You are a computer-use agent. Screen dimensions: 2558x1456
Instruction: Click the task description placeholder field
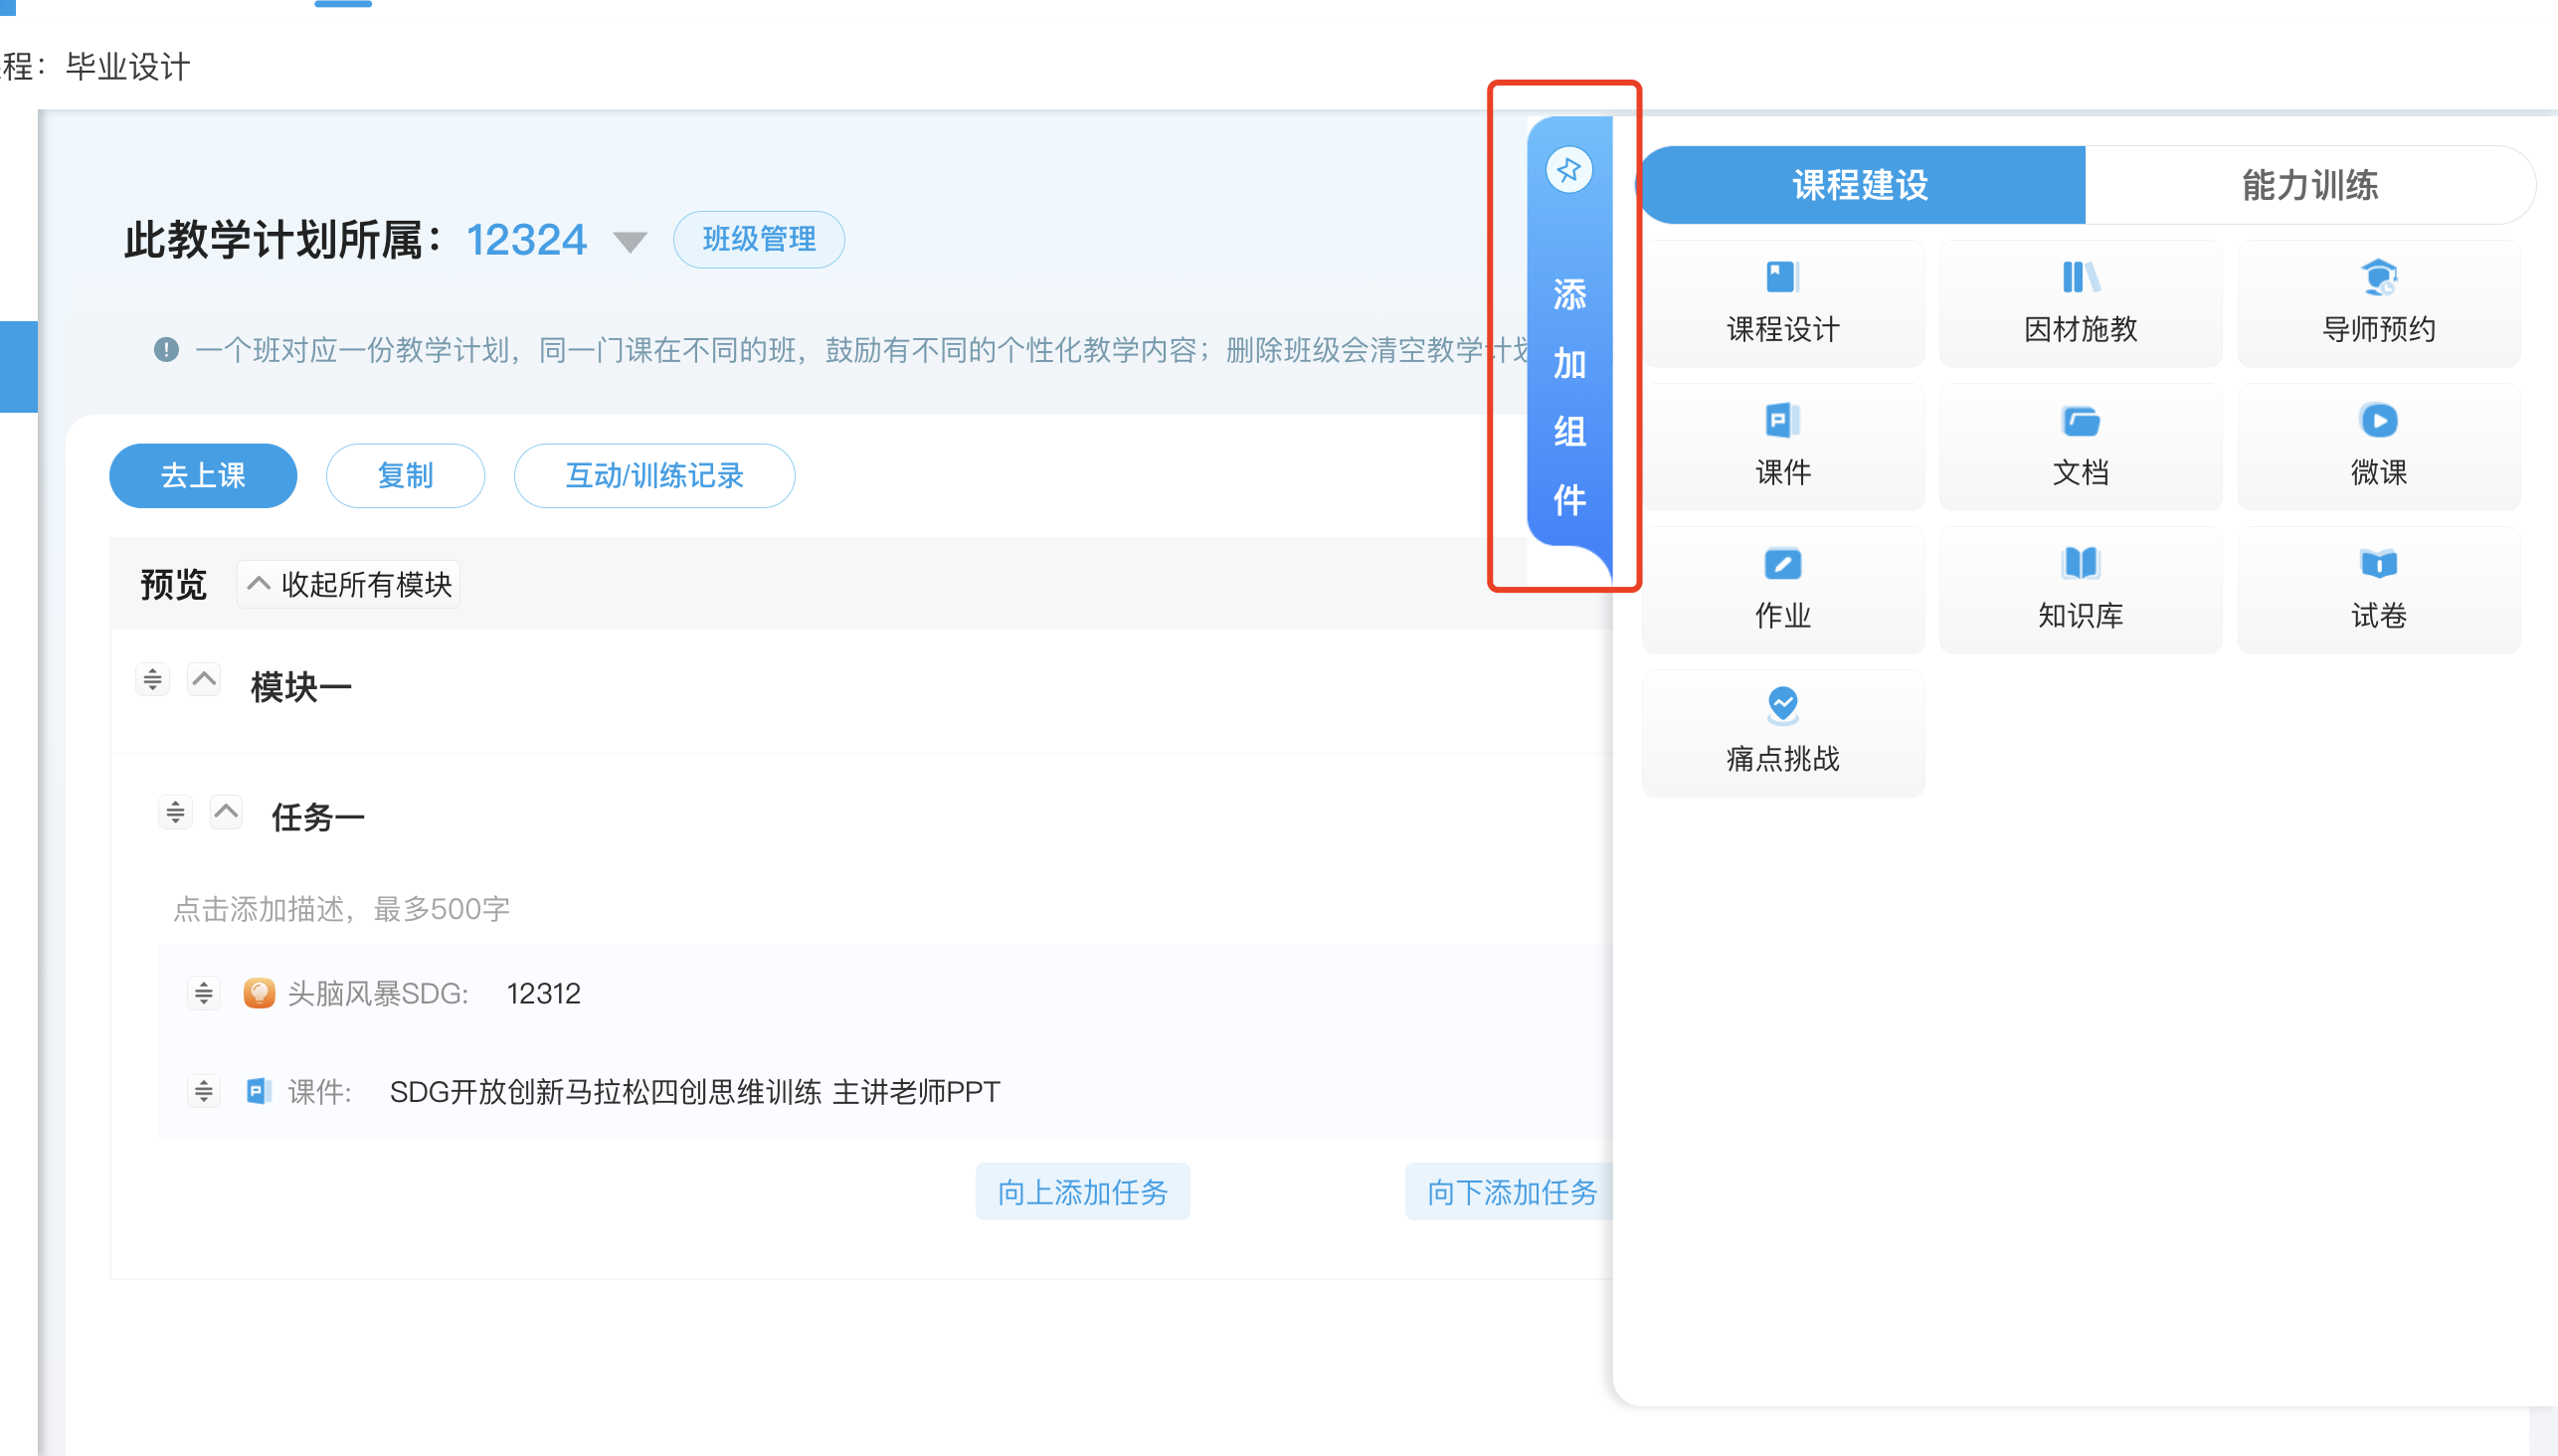tap(341, 908)
